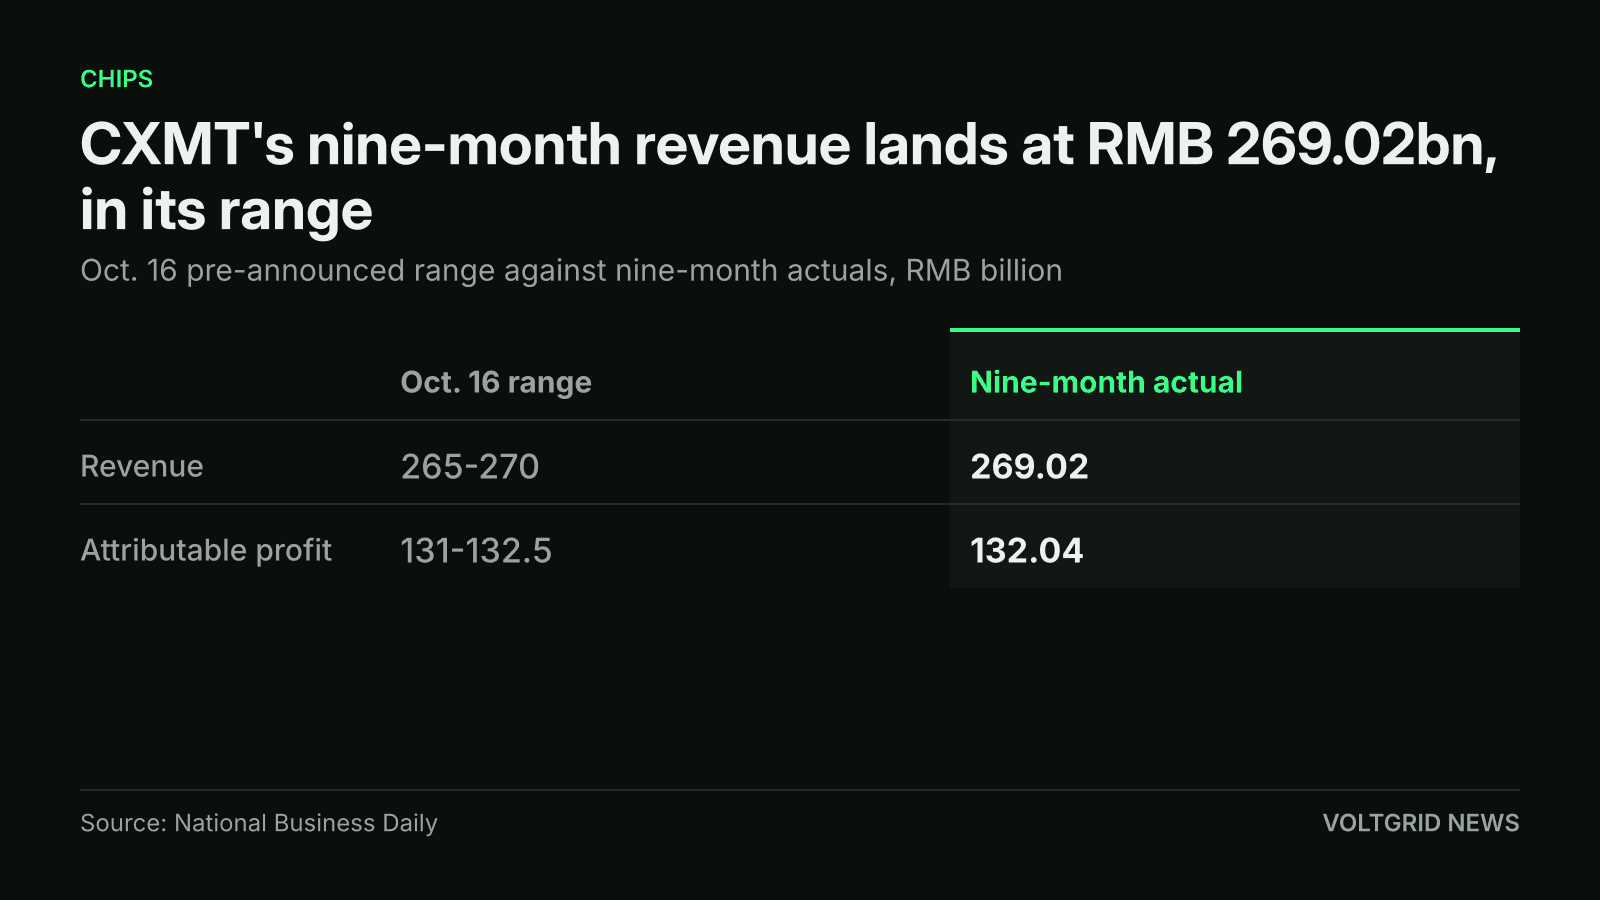Click the VOLTGRID NEWS brand label
Screen dimensions: 1600x900
pyautogui.click(x=1421, y=823)
